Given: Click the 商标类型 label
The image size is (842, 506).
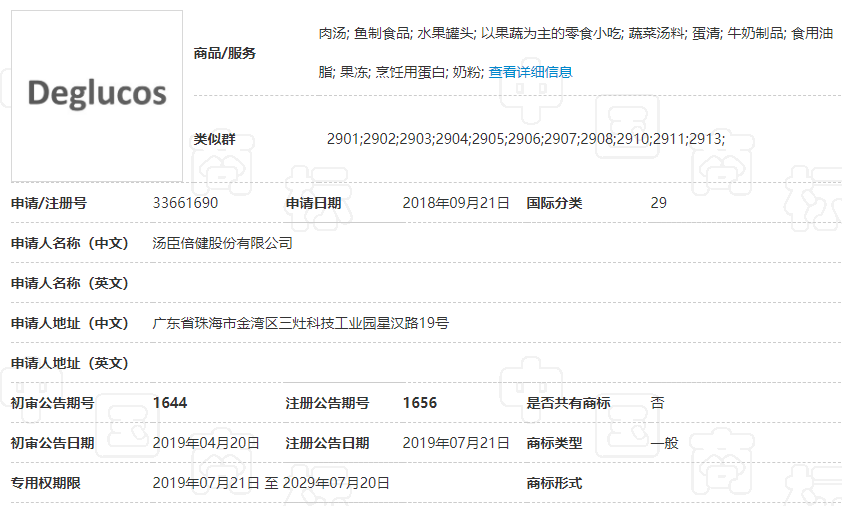Looking at the screenshot, I should click(x=554, y=443).
